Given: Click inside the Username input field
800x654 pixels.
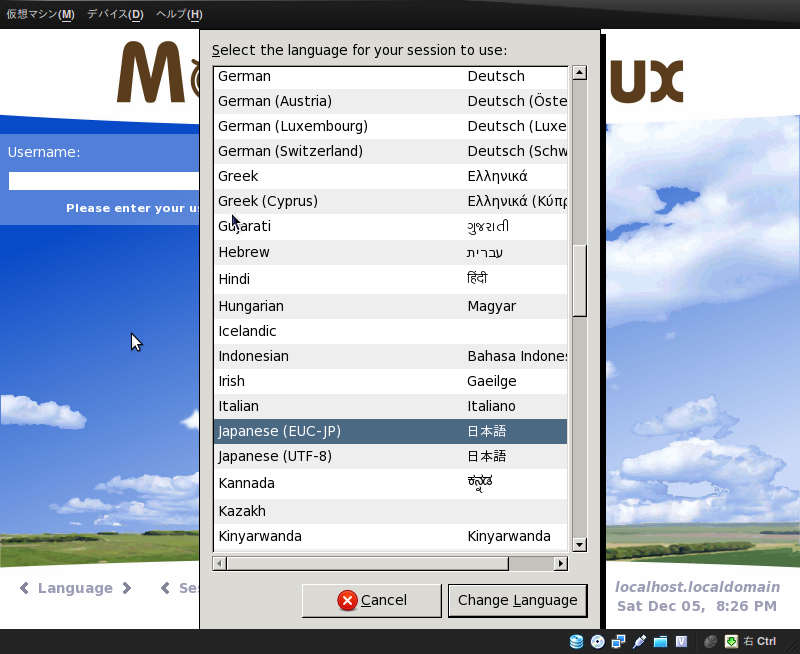Looking at the screenshot, I should coord(100,181).
